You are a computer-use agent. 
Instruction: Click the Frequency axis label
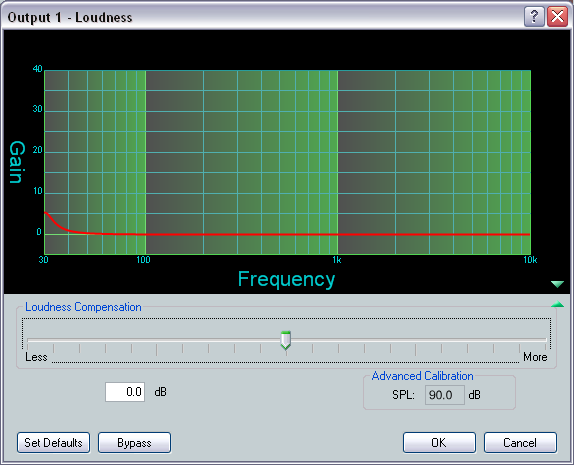tap(286, 279)
